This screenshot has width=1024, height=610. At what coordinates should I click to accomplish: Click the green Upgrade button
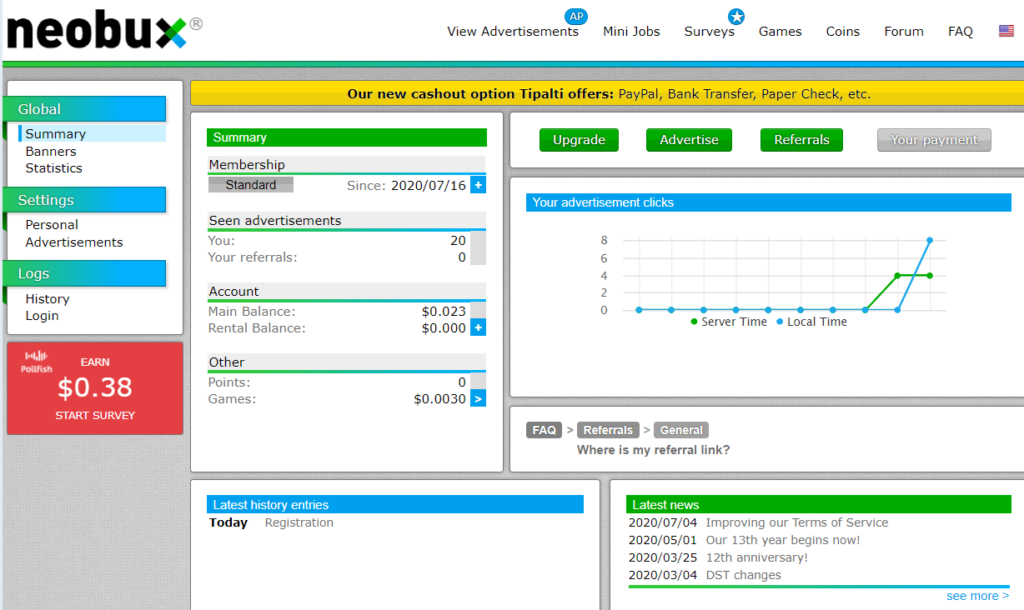pos(579,140)
